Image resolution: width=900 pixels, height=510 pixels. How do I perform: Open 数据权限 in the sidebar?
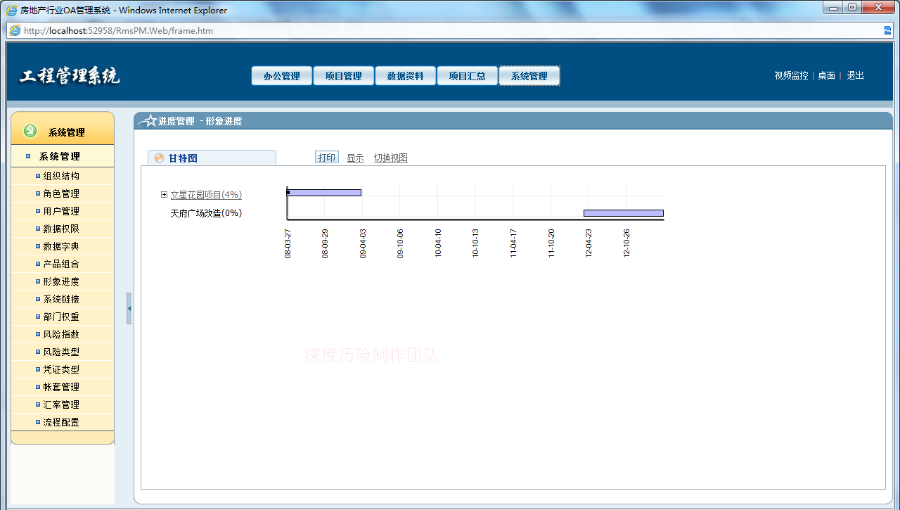[x=61, y=229]
